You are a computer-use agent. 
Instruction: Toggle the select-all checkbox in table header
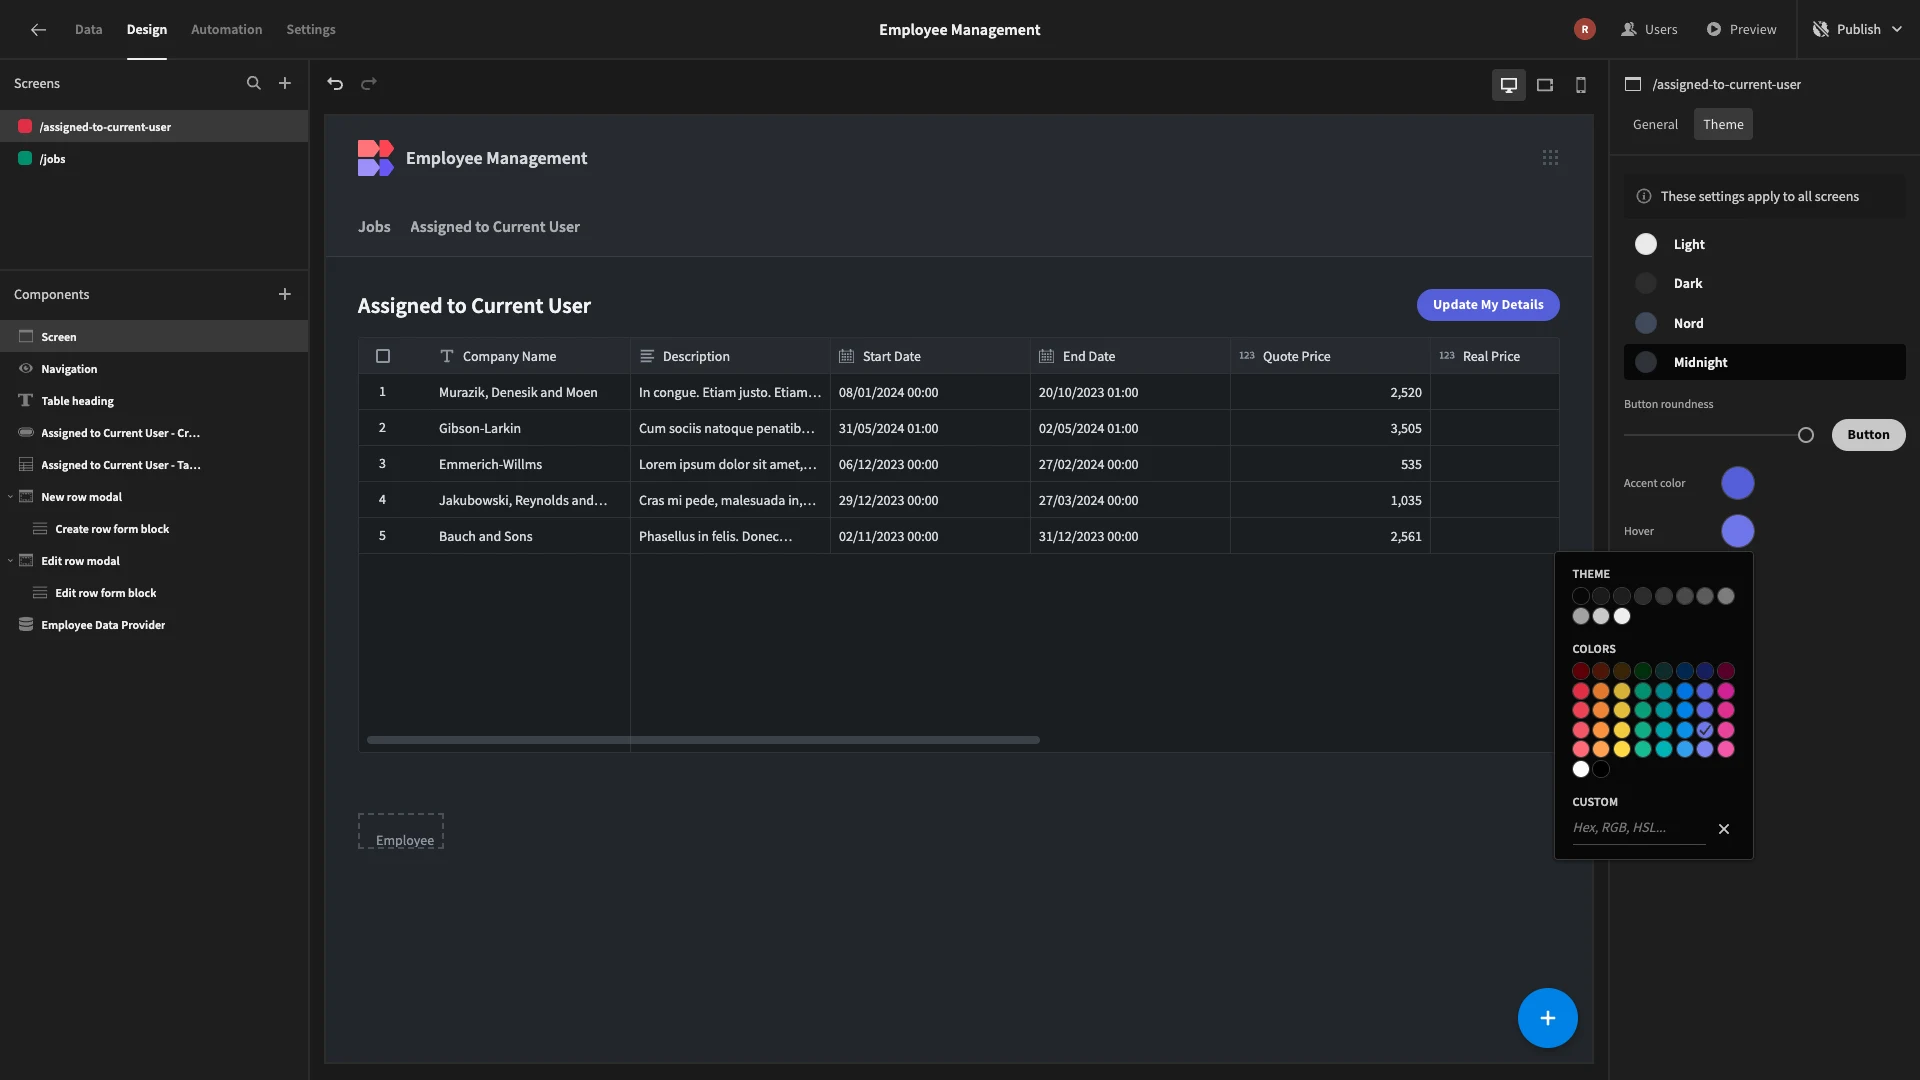coord(383,356)
